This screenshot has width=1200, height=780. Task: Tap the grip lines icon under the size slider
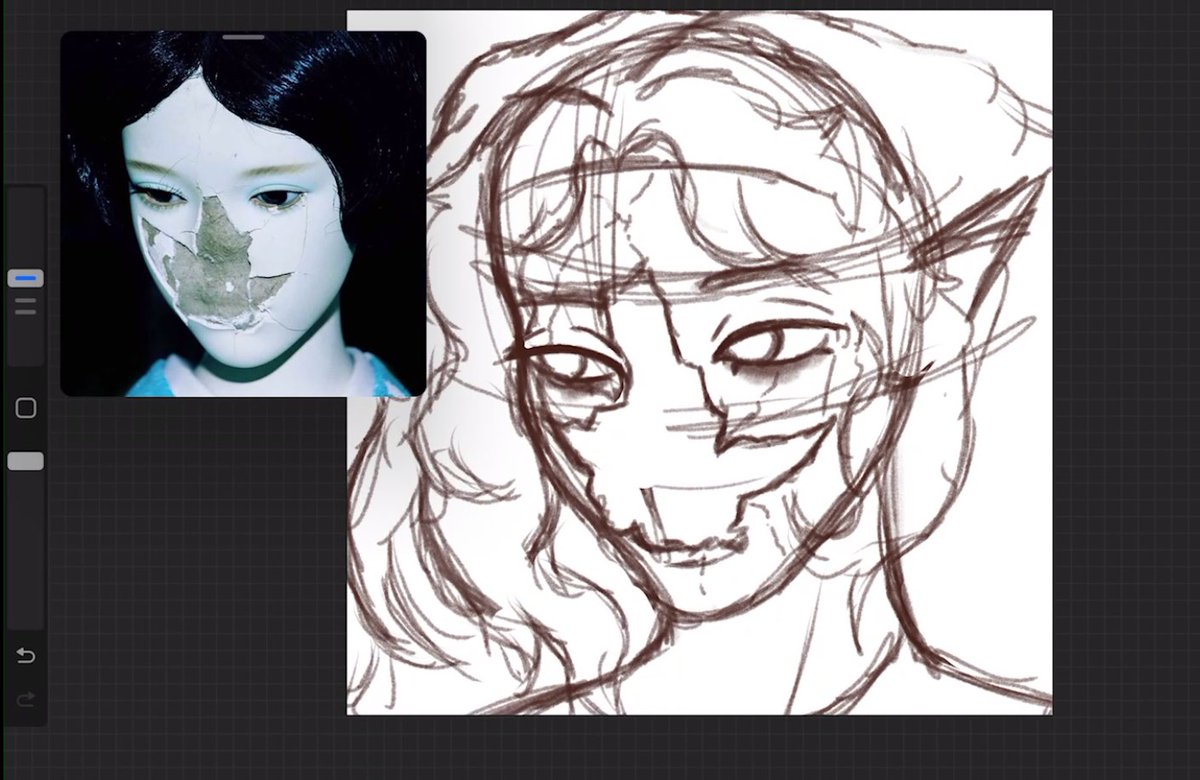(x=25, y=305)
